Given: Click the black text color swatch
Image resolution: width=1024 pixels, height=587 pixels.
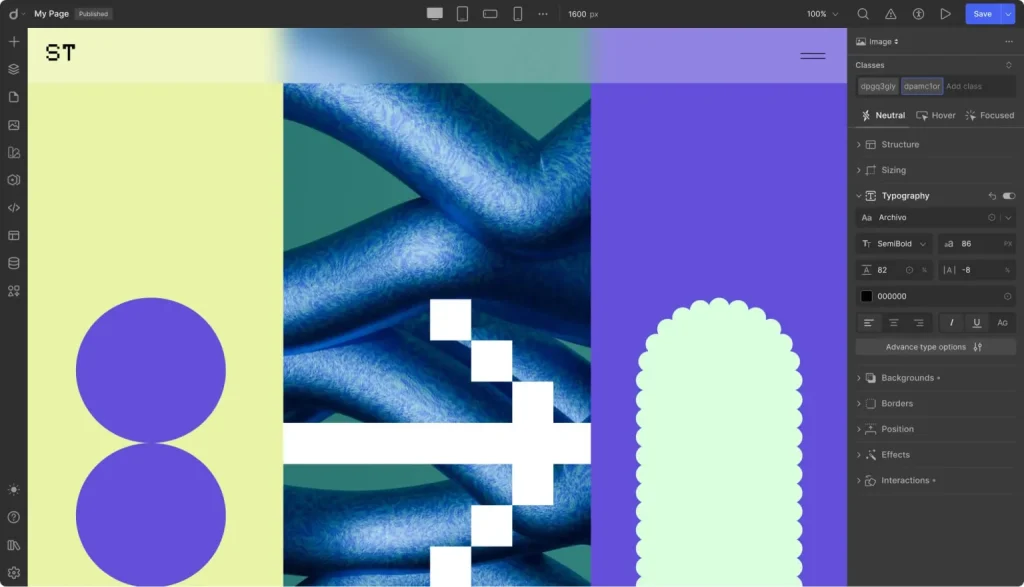Looking at the screenshot, I should pos(867,297).
